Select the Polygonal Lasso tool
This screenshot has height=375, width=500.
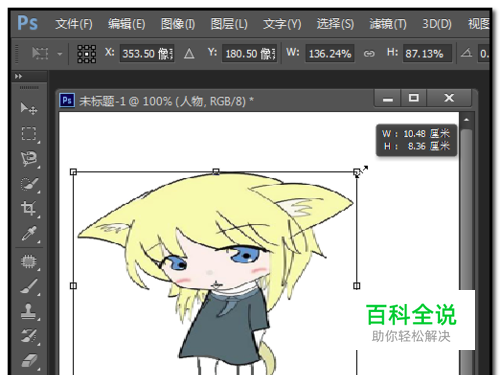click(x=29, y=159)
